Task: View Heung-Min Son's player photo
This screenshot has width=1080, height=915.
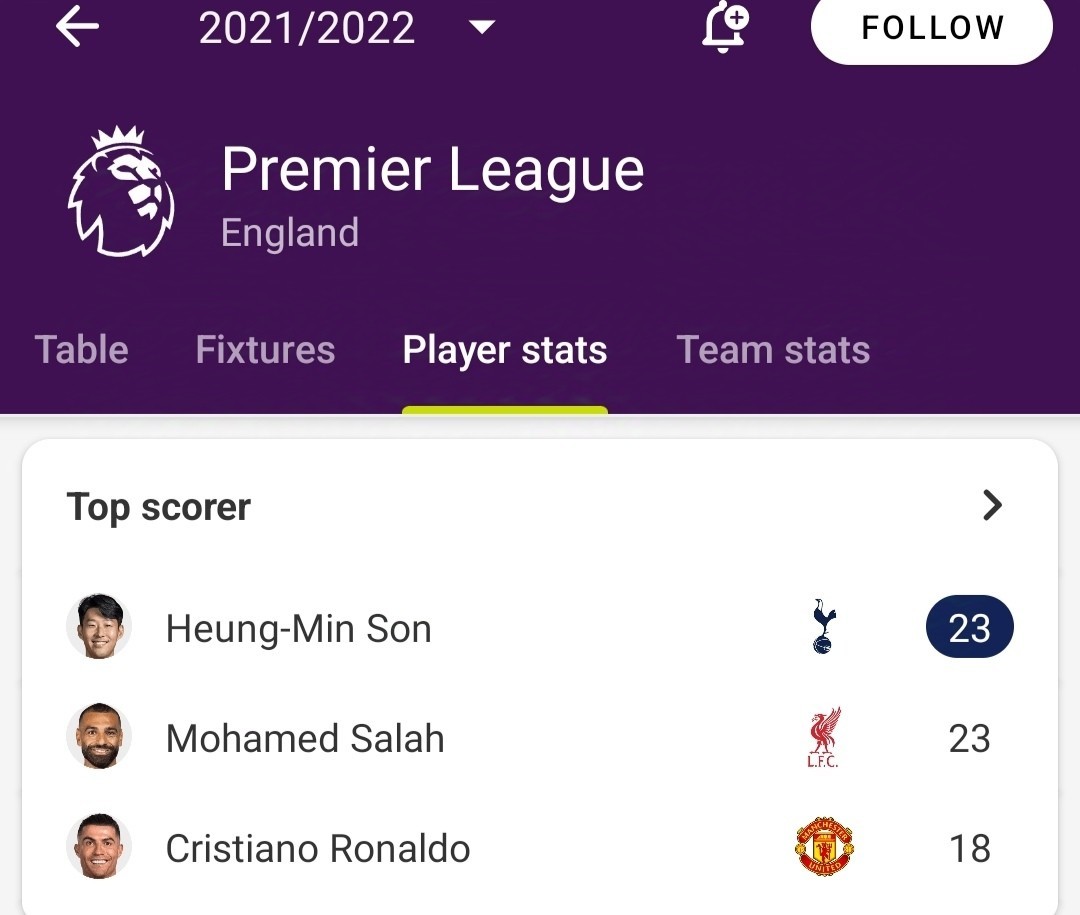Action: pos(99,626)
